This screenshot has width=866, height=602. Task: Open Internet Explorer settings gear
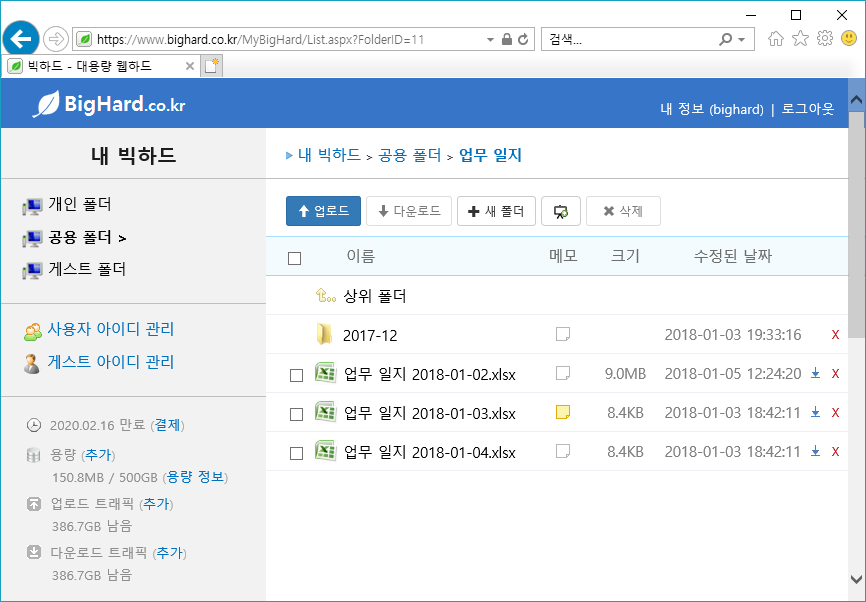coord(825,39)
